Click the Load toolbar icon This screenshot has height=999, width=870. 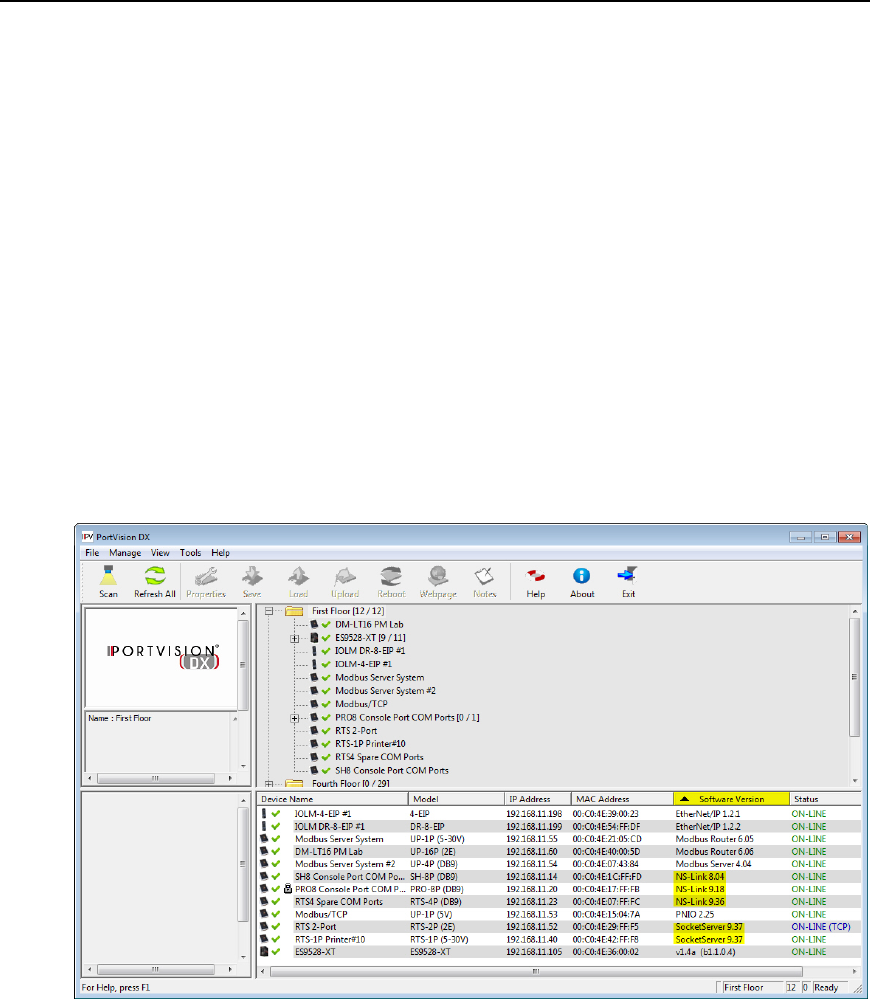tap(298, 577)
